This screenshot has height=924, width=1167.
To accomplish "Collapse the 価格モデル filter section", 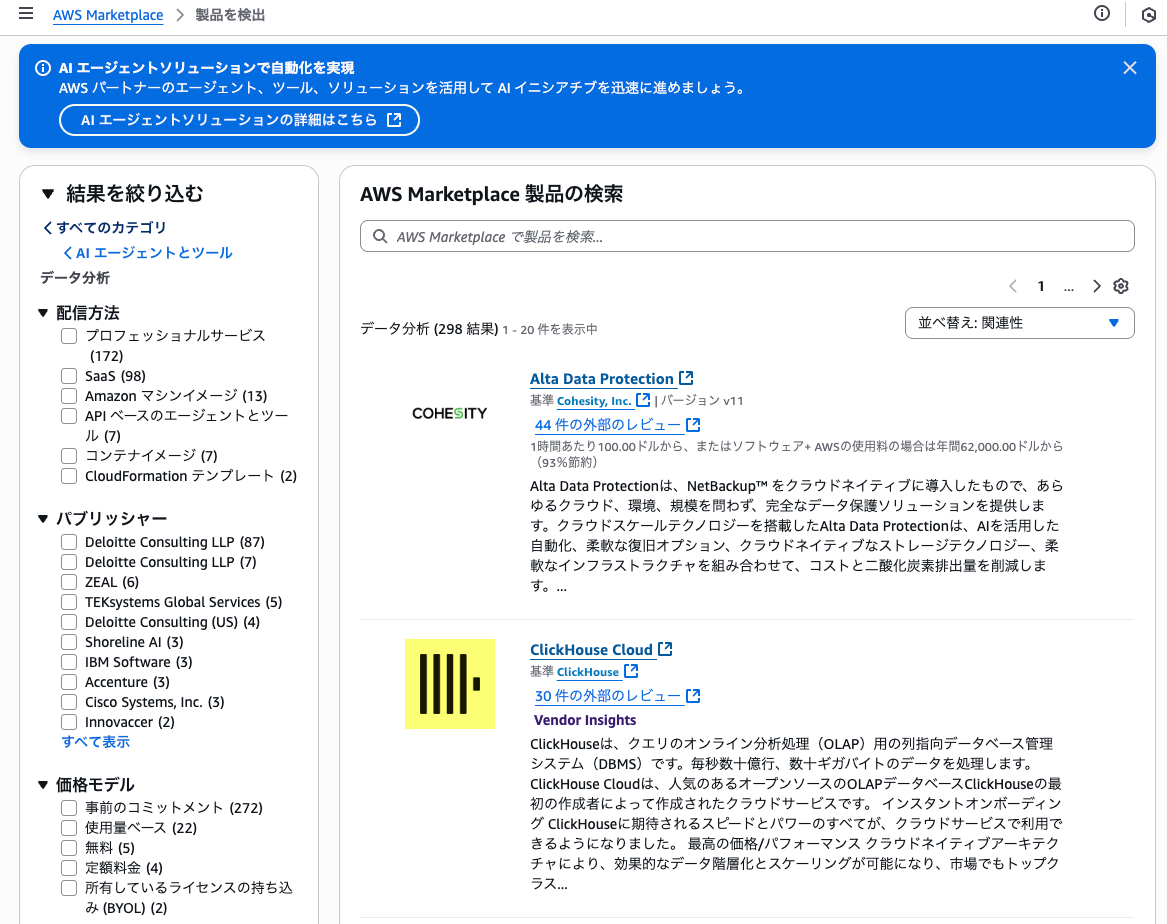I will point(43,785).
